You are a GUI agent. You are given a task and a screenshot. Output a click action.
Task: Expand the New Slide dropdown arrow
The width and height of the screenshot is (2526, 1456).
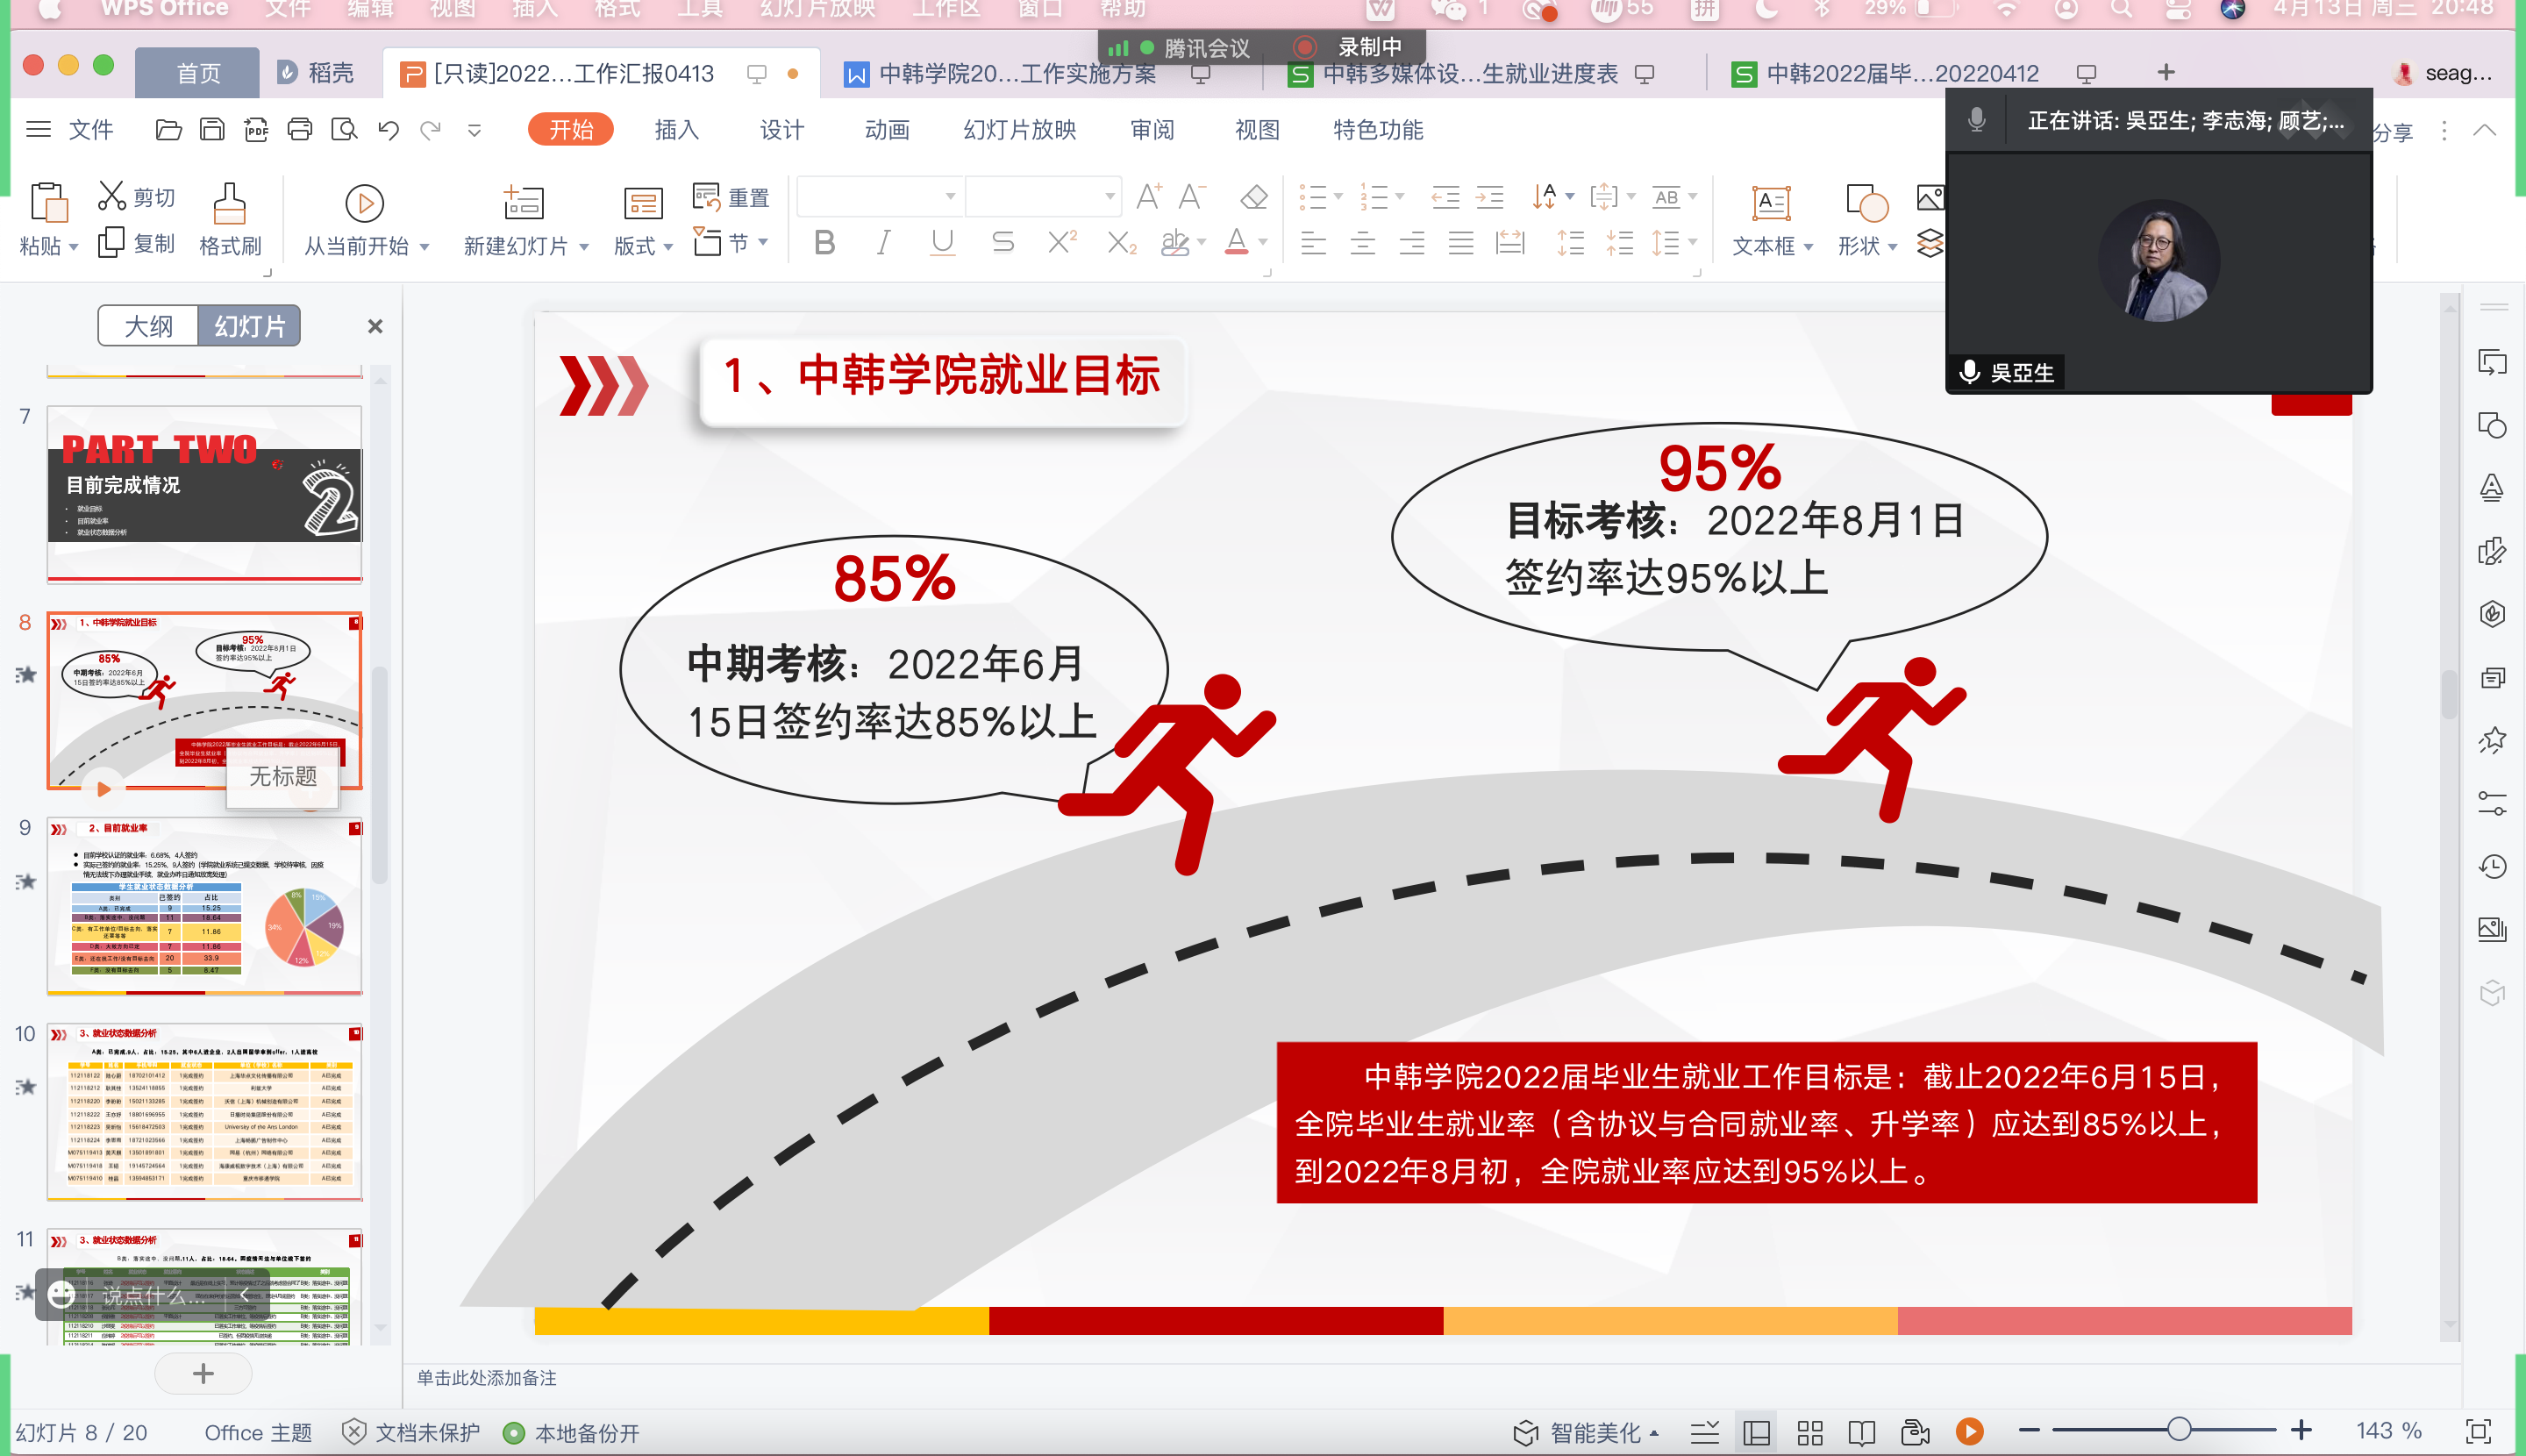pos(584,246)
